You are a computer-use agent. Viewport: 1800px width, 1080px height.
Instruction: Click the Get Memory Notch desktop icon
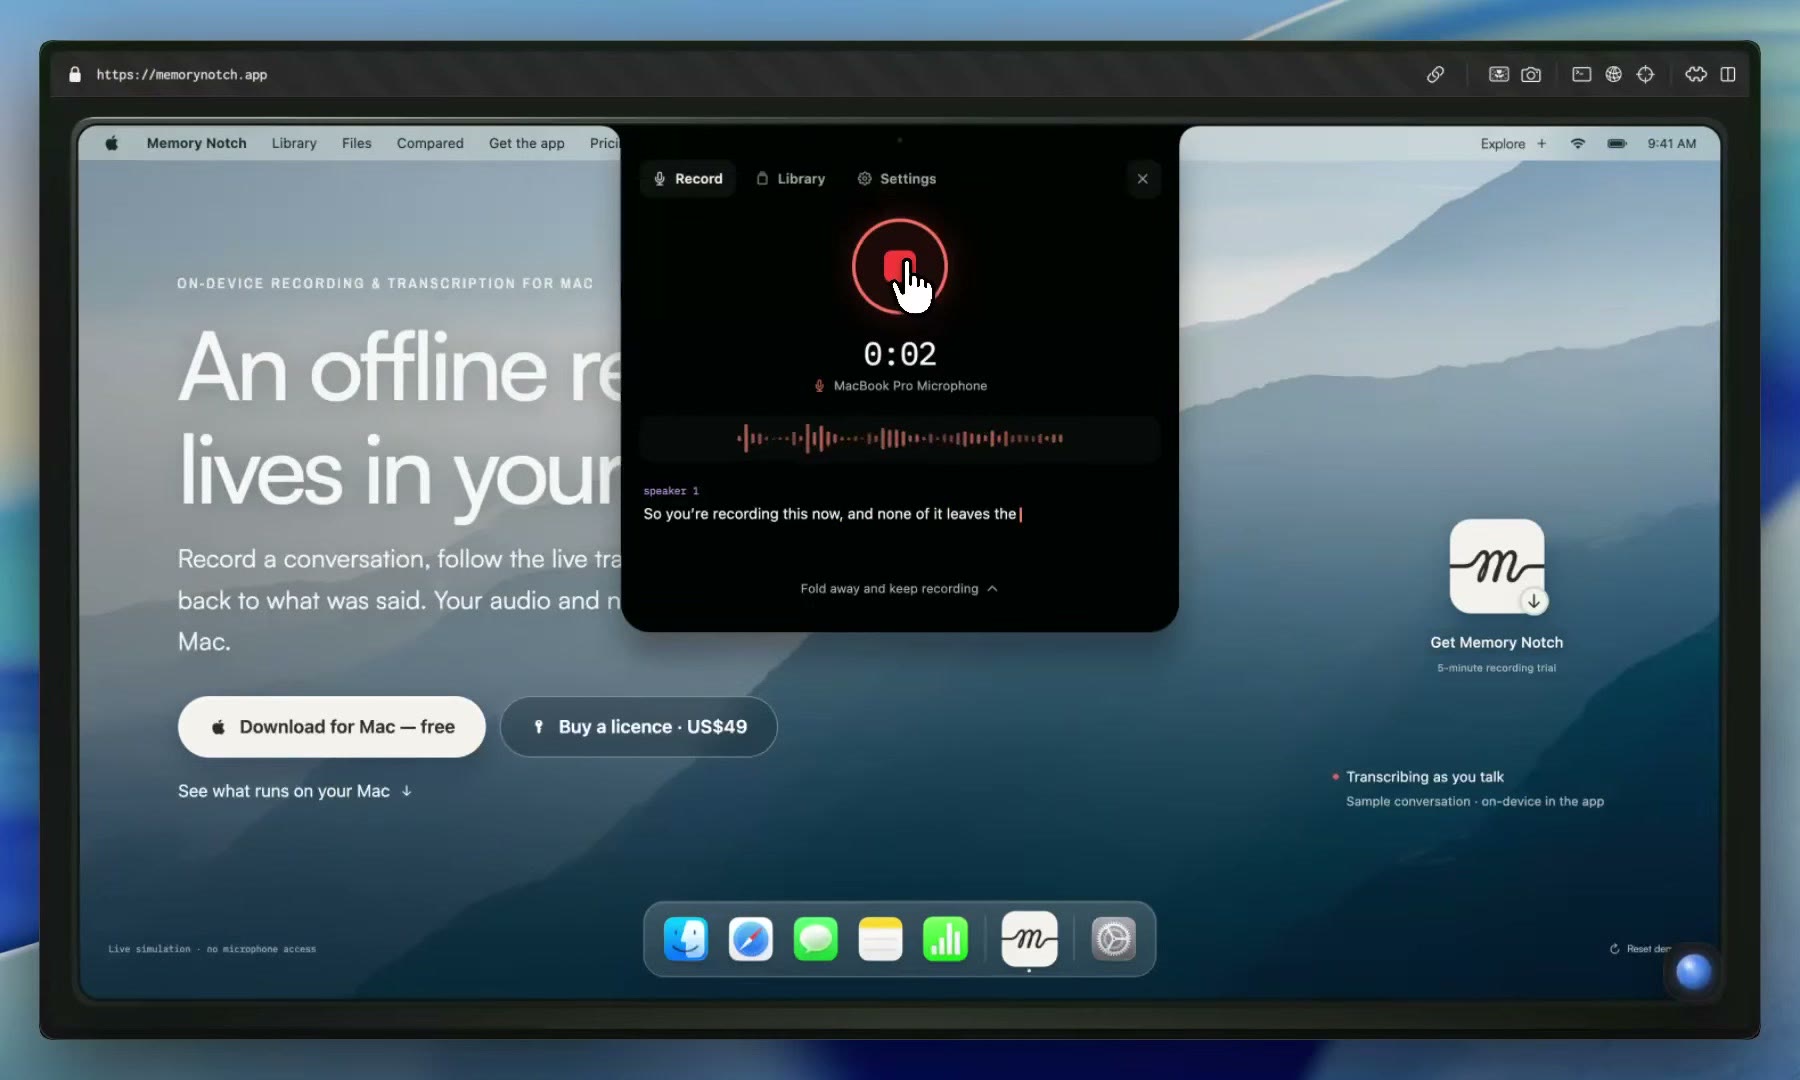pos(1497,566)
